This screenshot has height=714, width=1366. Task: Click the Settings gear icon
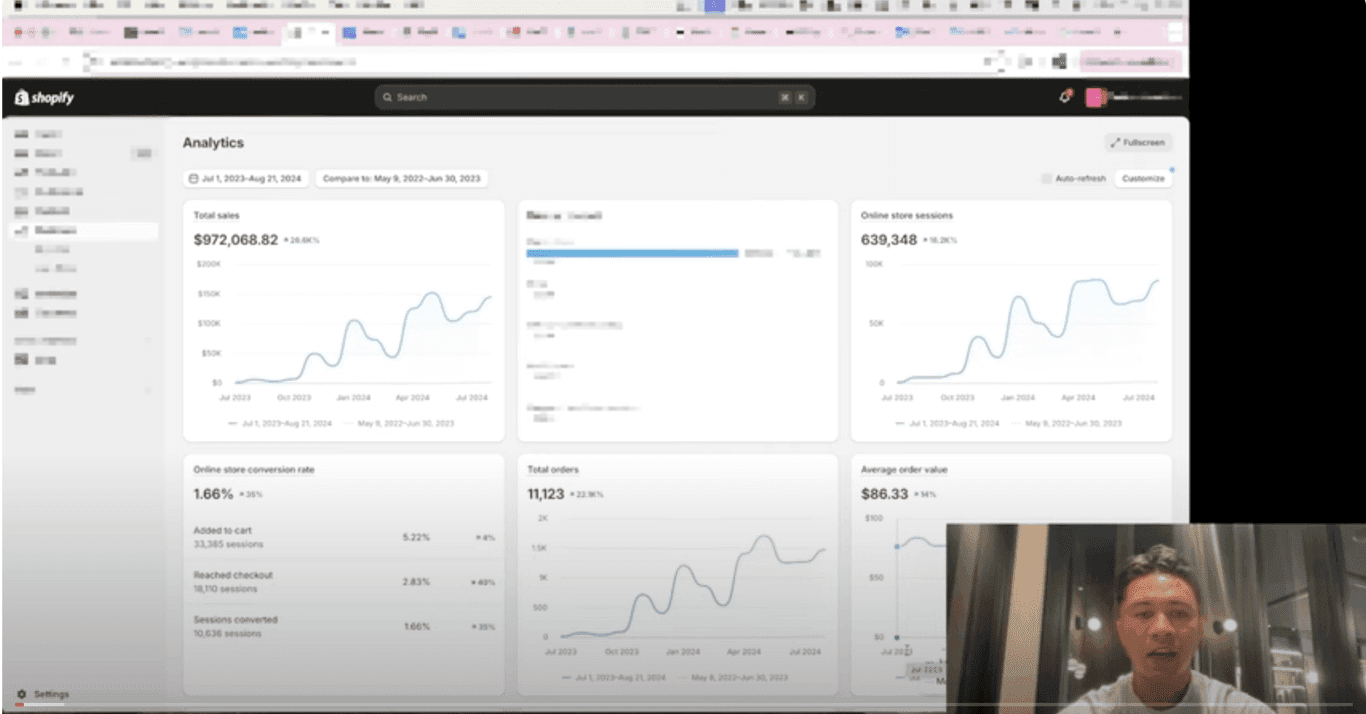[21, 694]
